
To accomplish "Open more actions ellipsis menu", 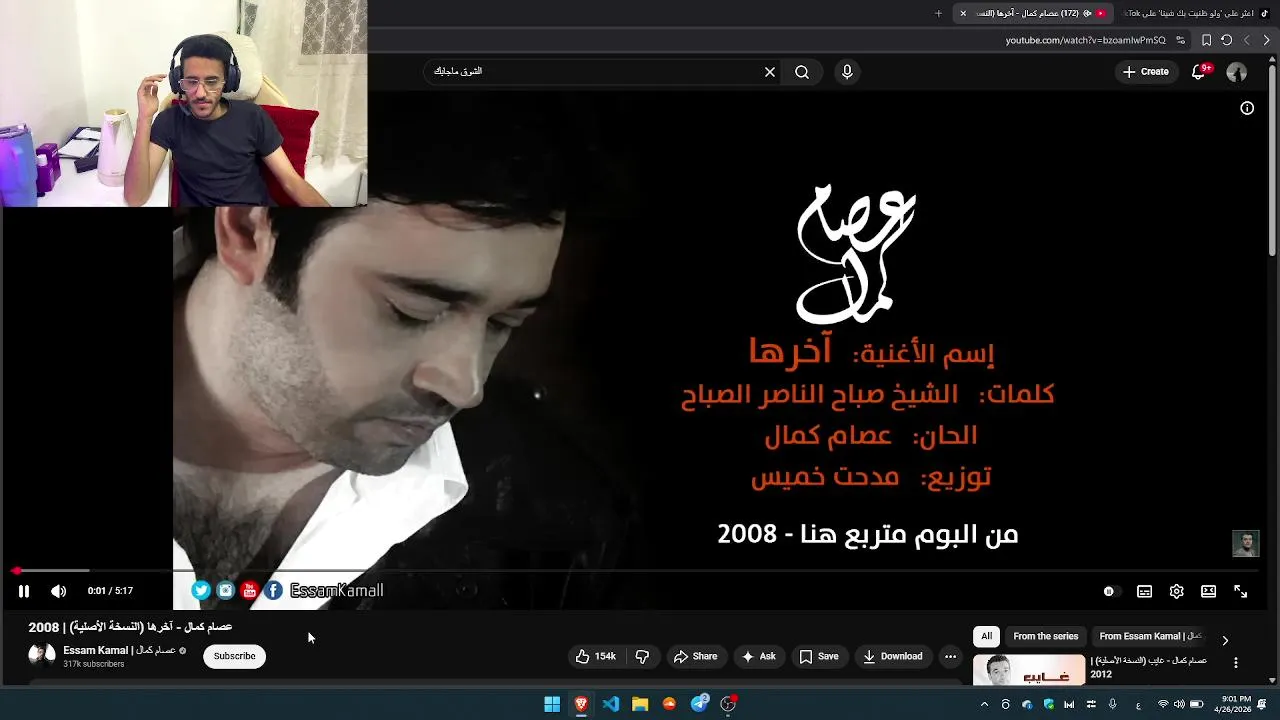I will (x=950, y=656).
